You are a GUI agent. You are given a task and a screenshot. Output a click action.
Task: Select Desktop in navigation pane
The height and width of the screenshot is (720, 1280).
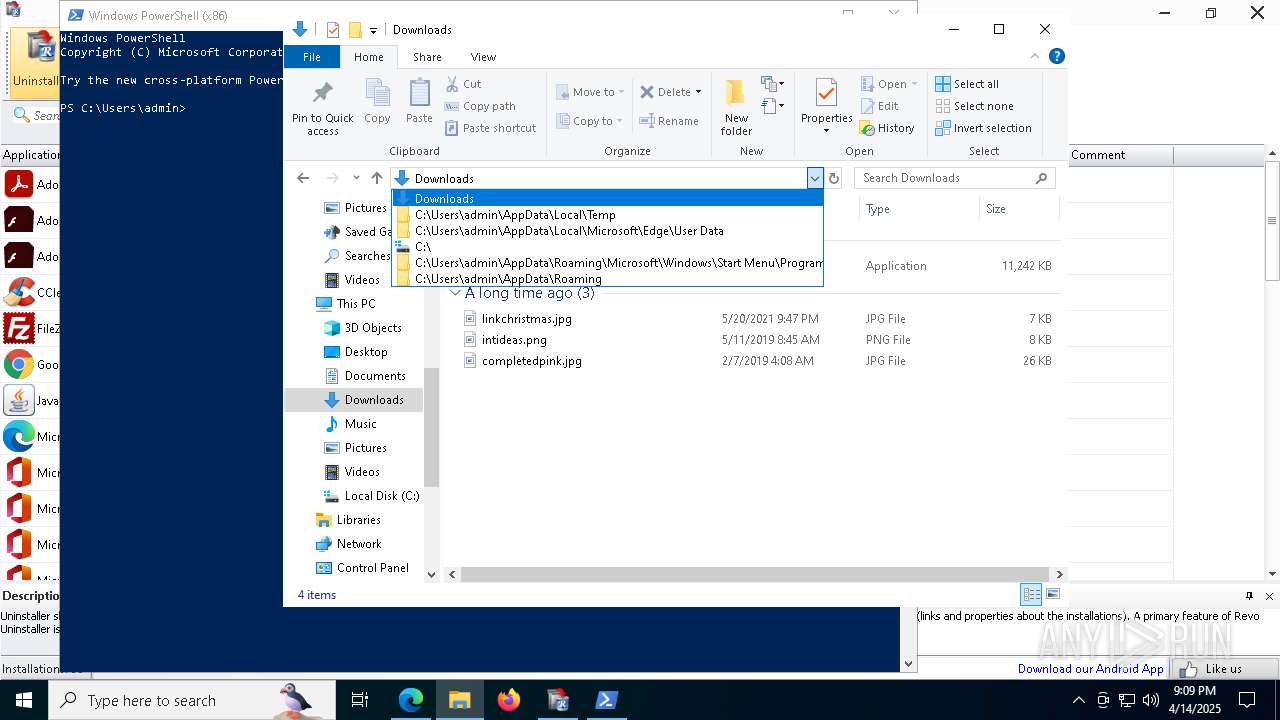(365, 352)
